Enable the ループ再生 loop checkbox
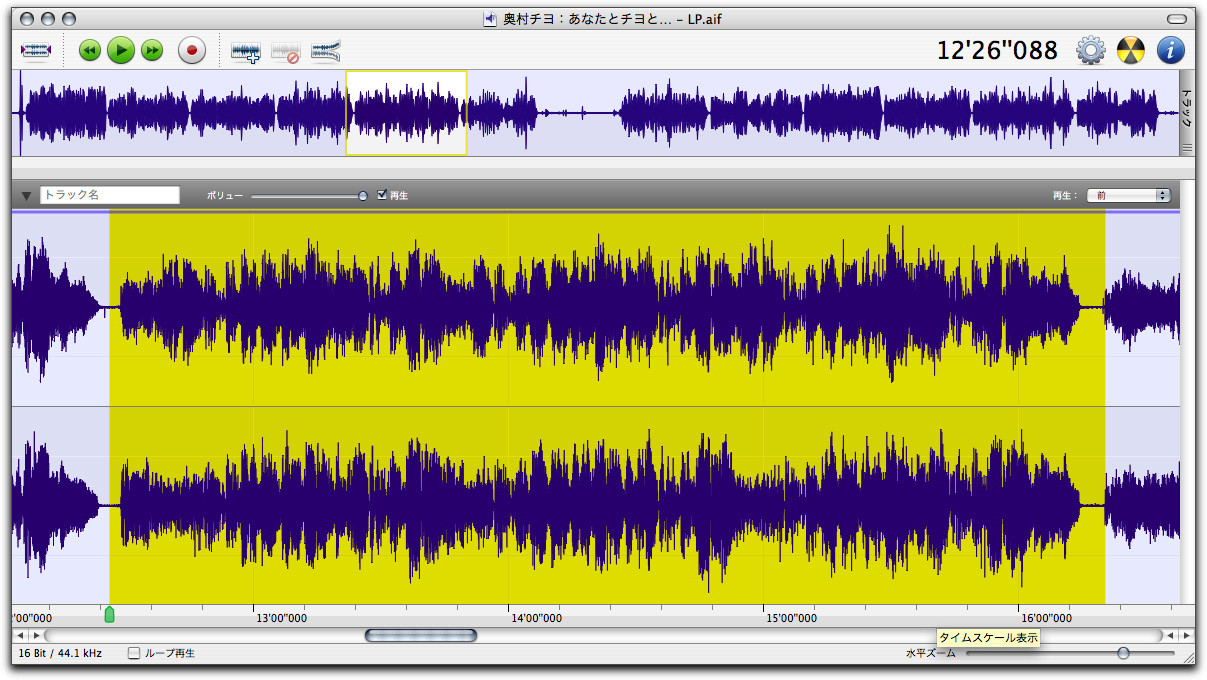1207x680 pixels. [134, 653]
